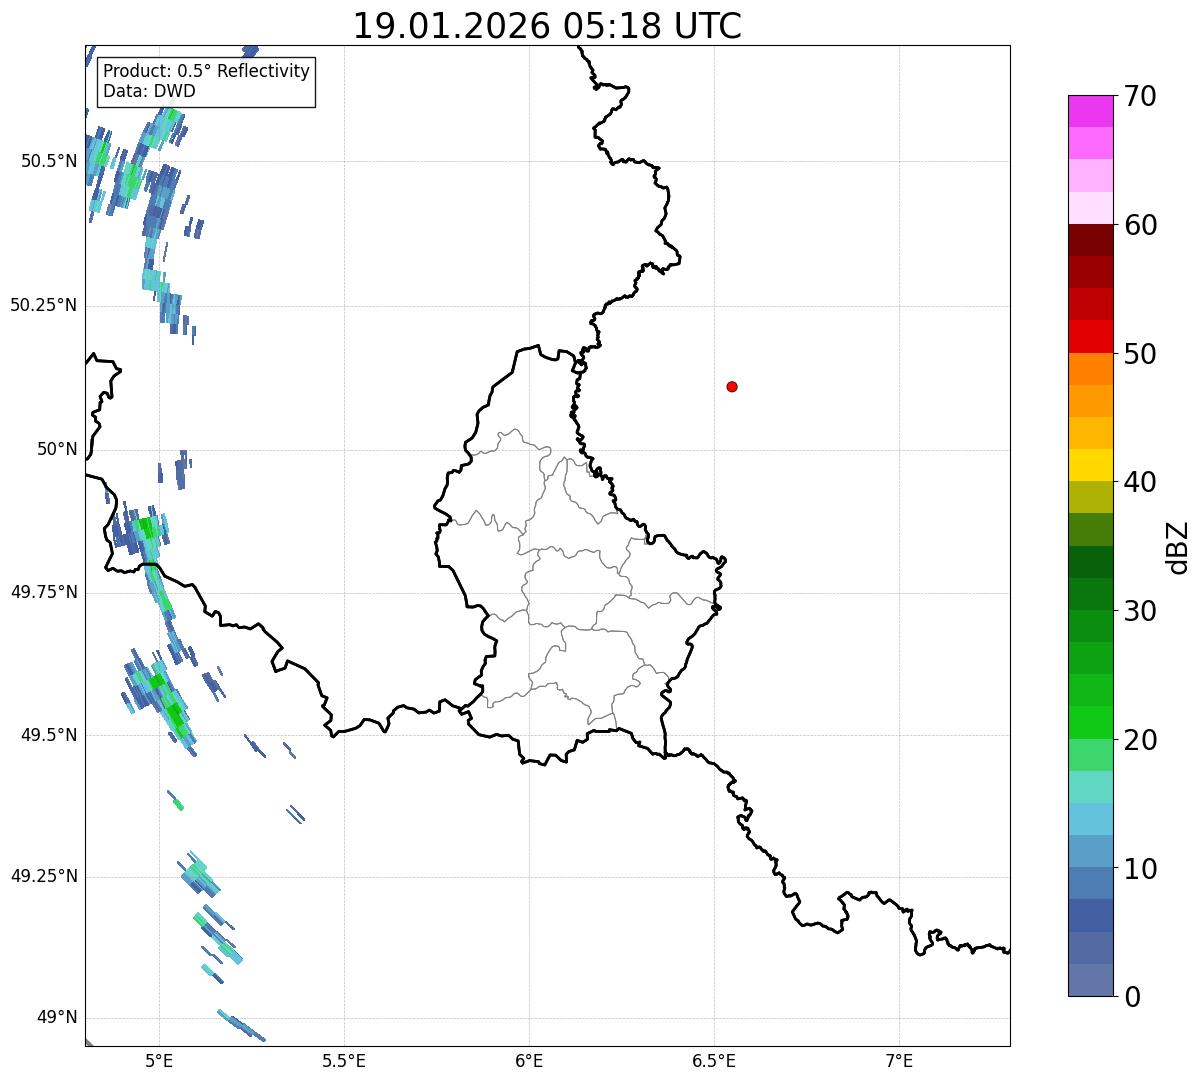Click the "dBZ" colorbar axis label
The width and height of the screenshot is (1202, 1081).
tap(1178, 546)
